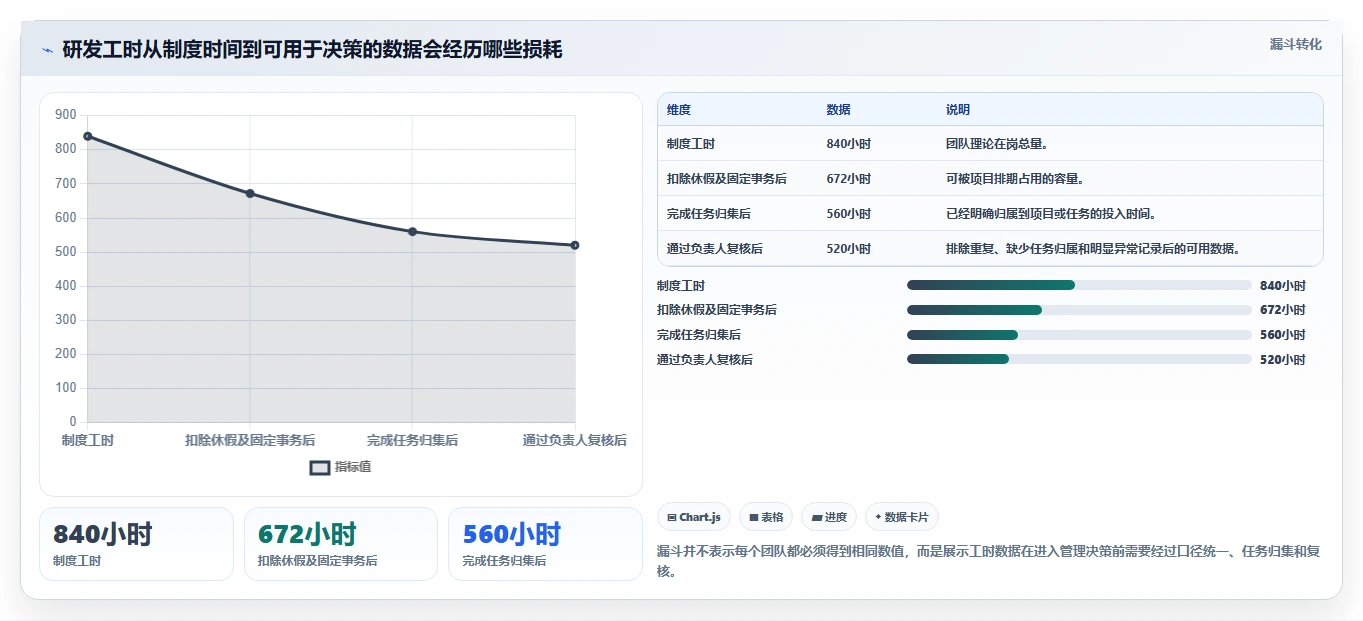Screen dimensions: 1363x621
Task: Click the 520小时 table cell
Action: tap(849, 249)
